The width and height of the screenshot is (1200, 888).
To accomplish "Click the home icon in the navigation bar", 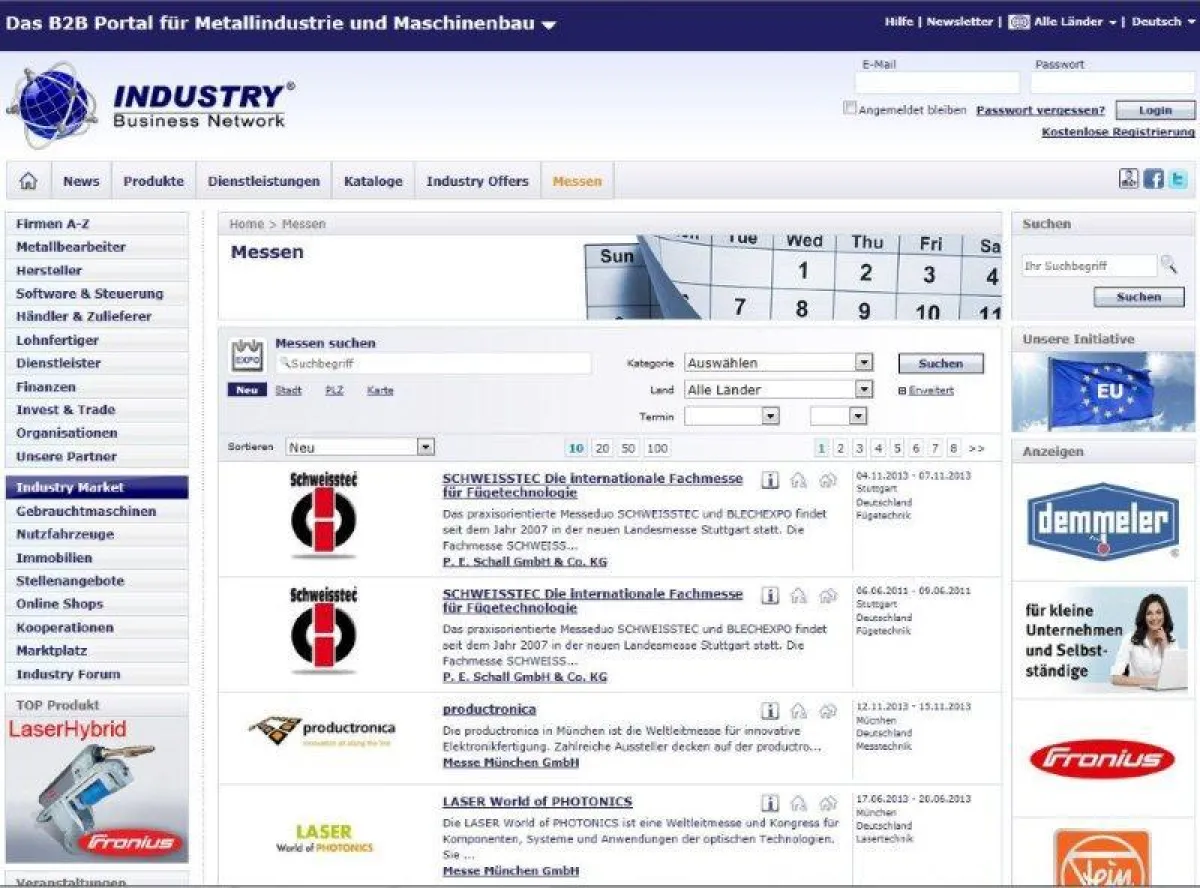I will coord(29,180).
